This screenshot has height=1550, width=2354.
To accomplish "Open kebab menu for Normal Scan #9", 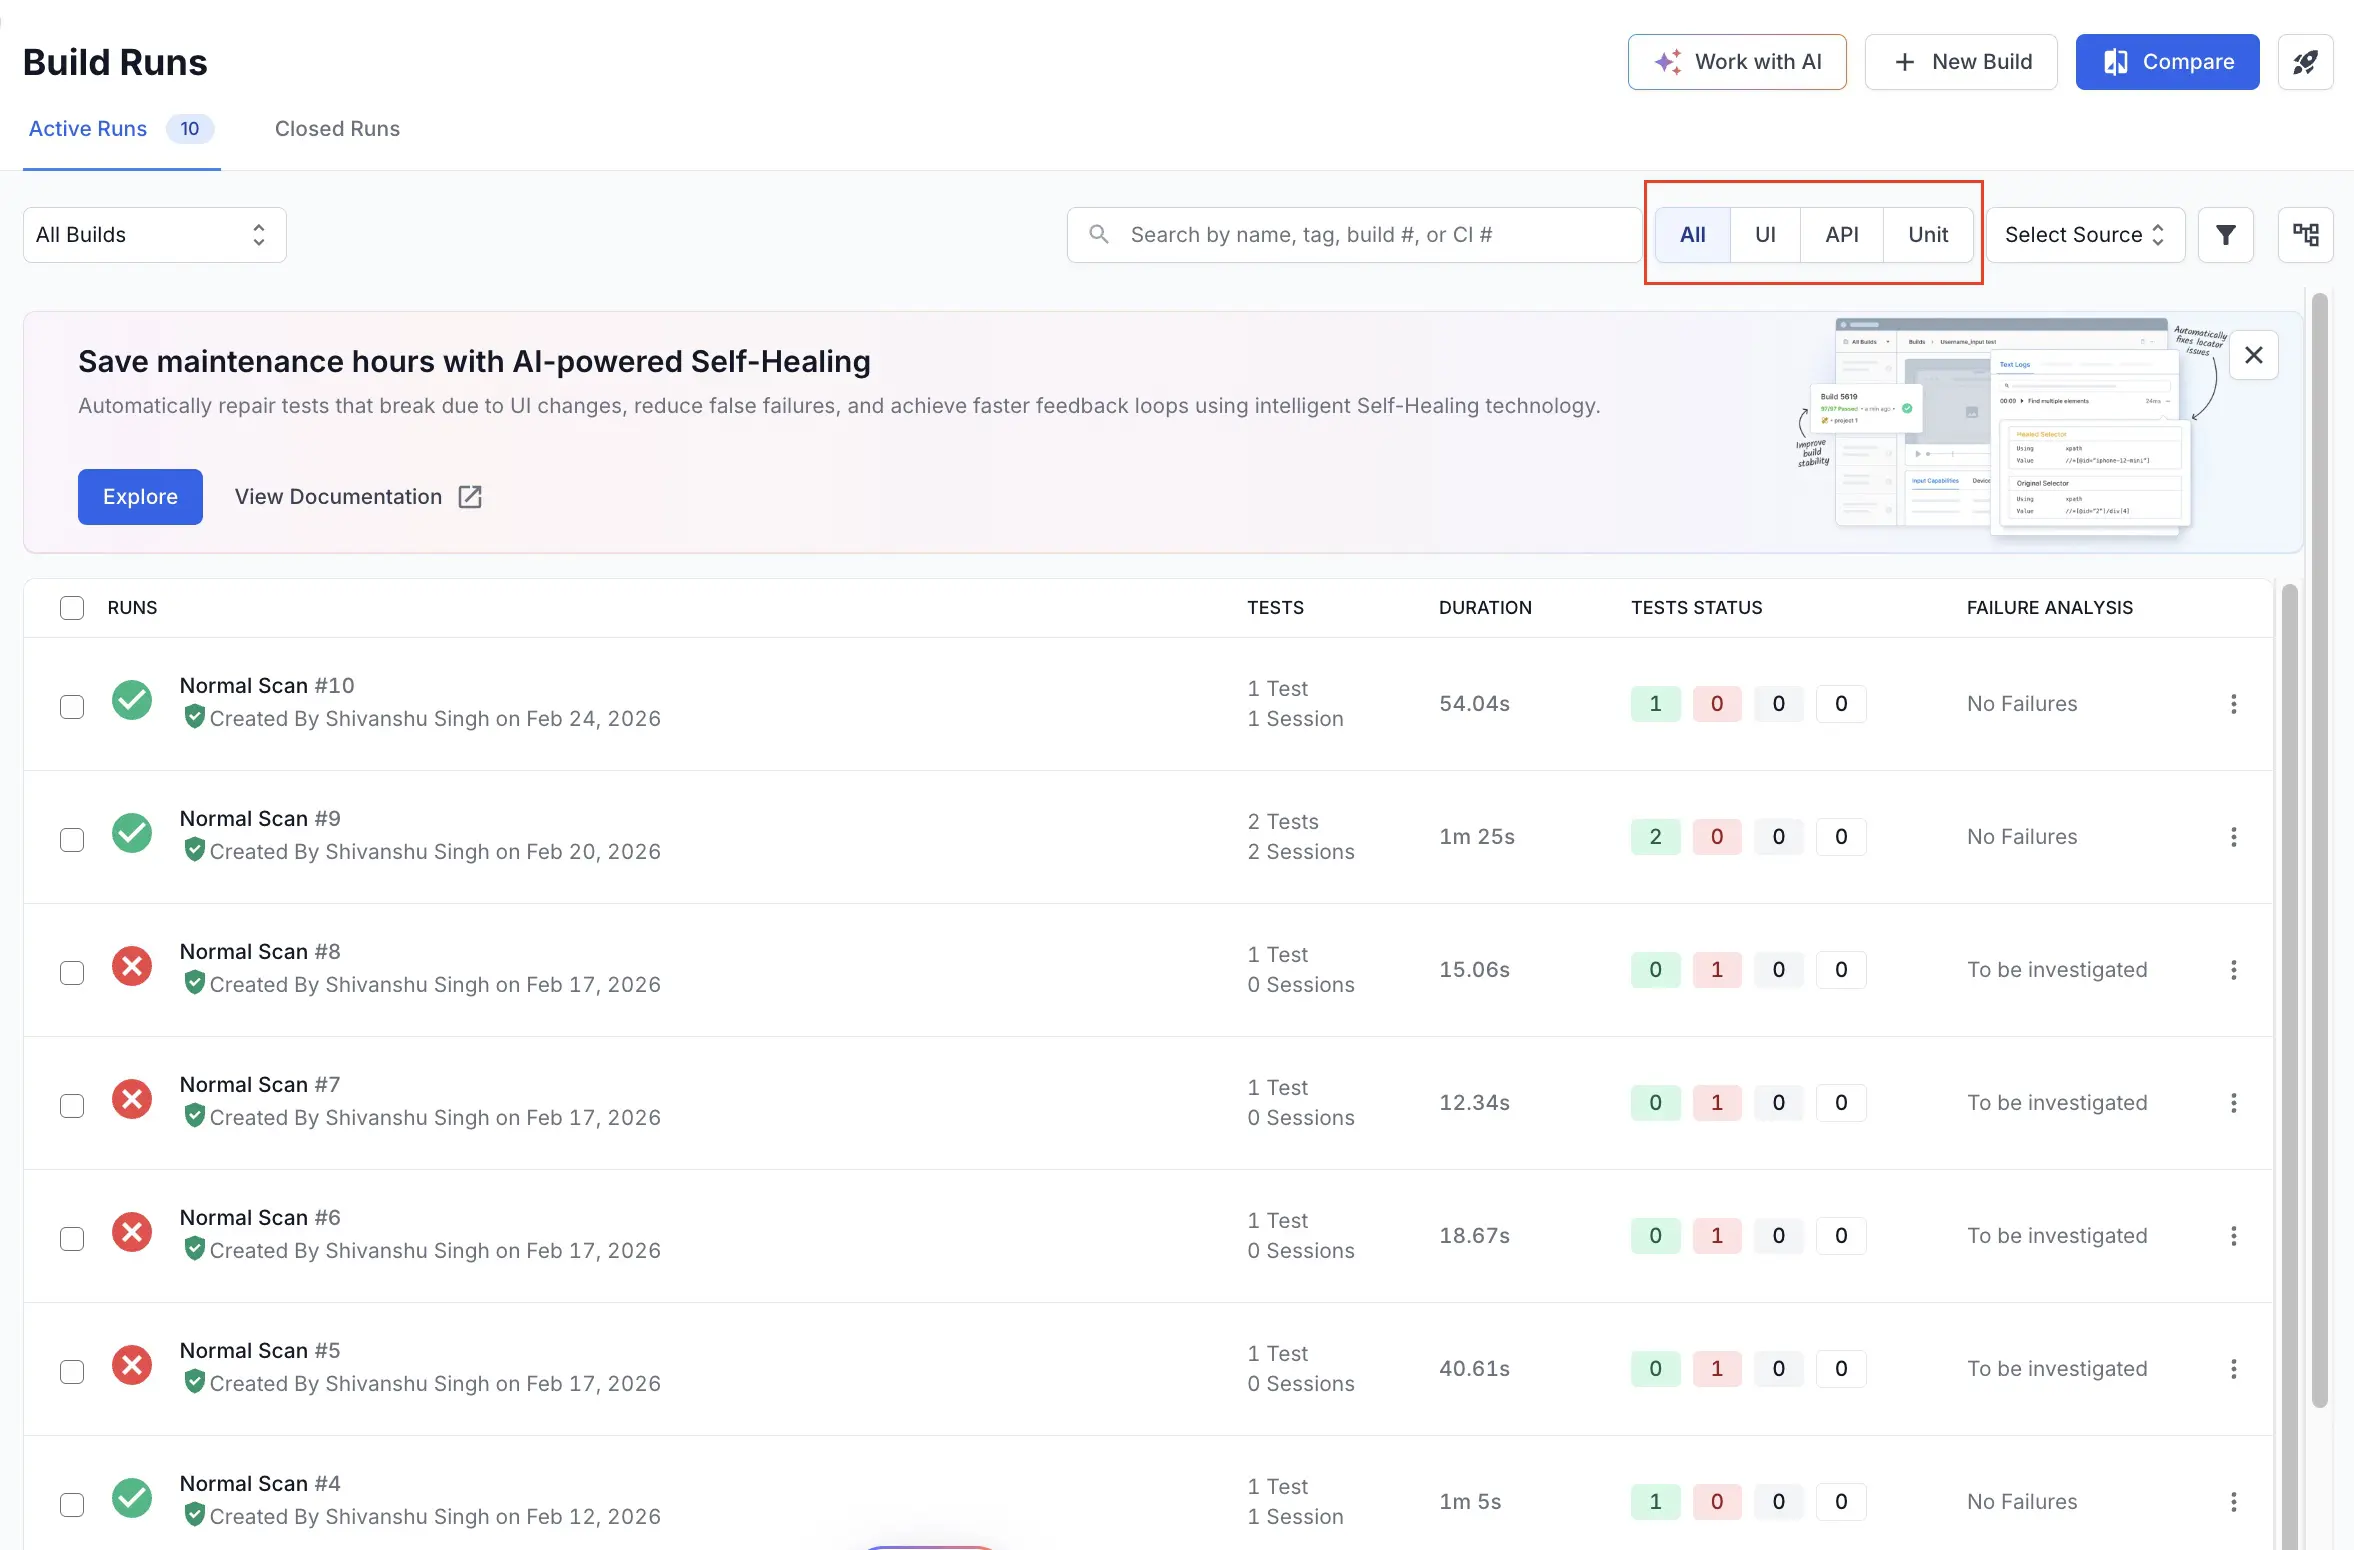I will pos(2233,837).
